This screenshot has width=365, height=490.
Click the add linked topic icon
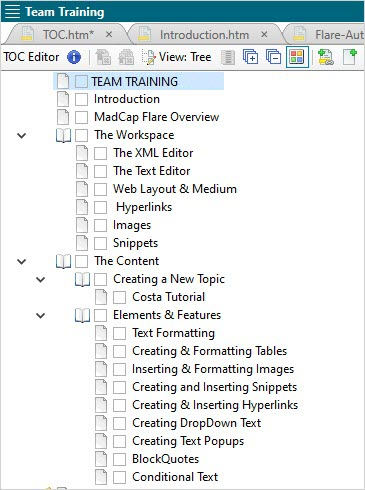326,57
